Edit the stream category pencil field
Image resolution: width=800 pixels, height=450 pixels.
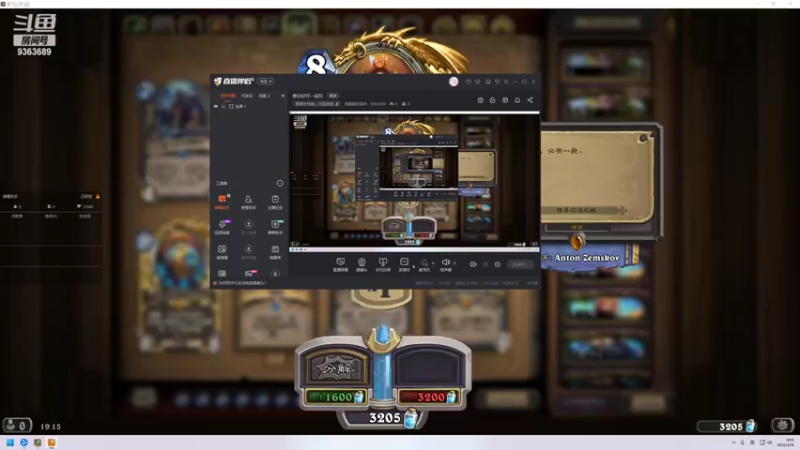coord(316,104)
